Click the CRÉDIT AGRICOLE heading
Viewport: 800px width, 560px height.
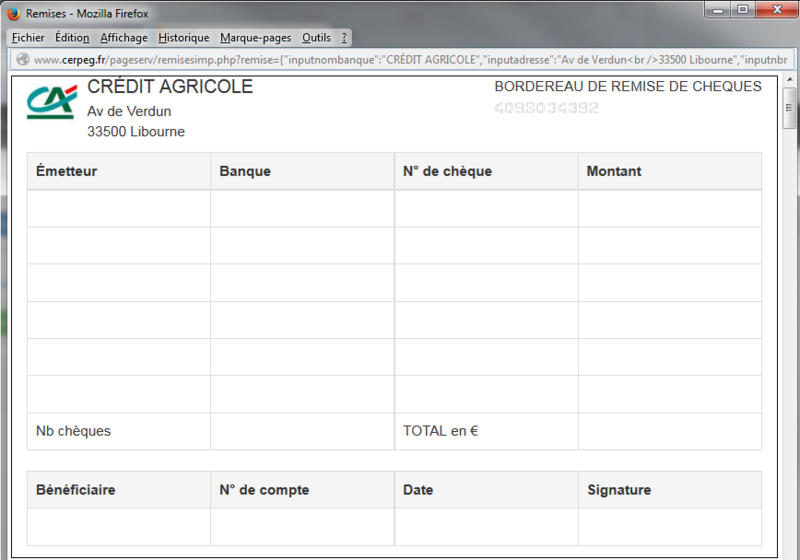click(x=170, y=87)
